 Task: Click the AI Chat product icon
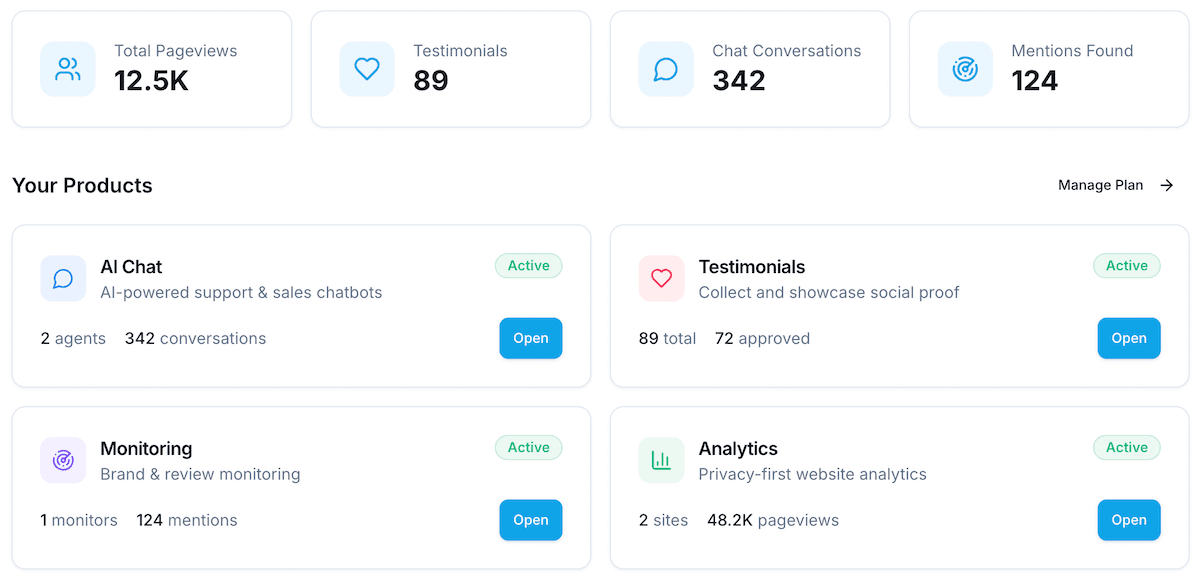point(63,279)
